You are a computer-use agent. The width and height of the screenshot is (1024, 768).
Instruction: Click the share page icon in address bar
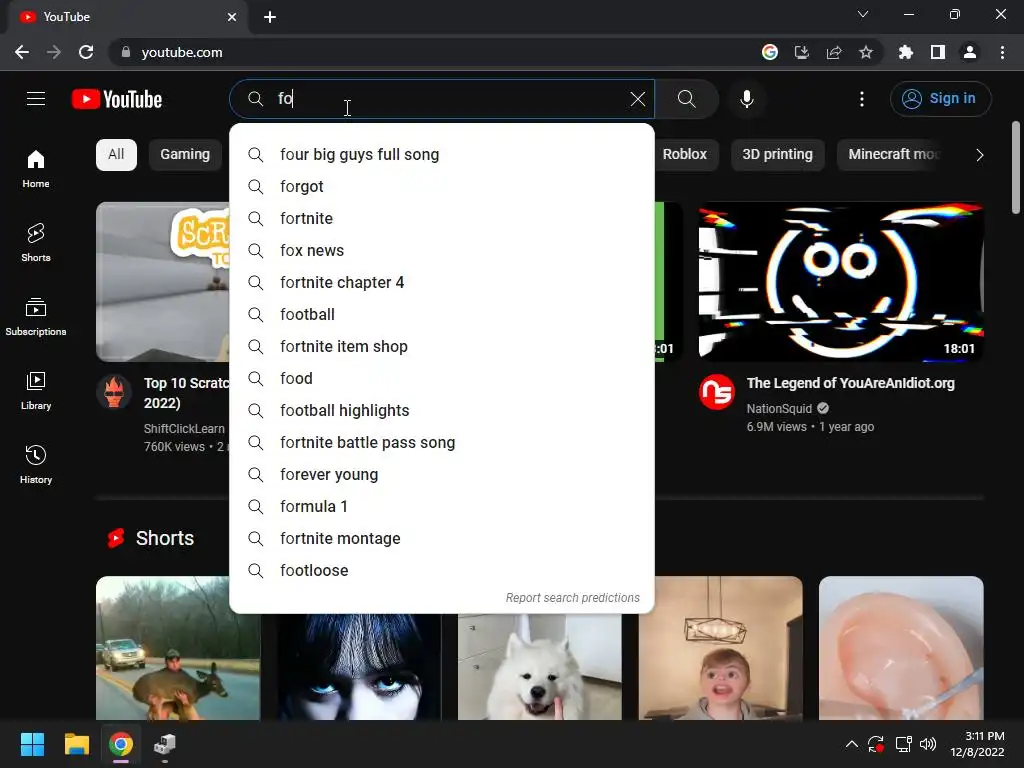pyautogui.click(x=833, y=52)
